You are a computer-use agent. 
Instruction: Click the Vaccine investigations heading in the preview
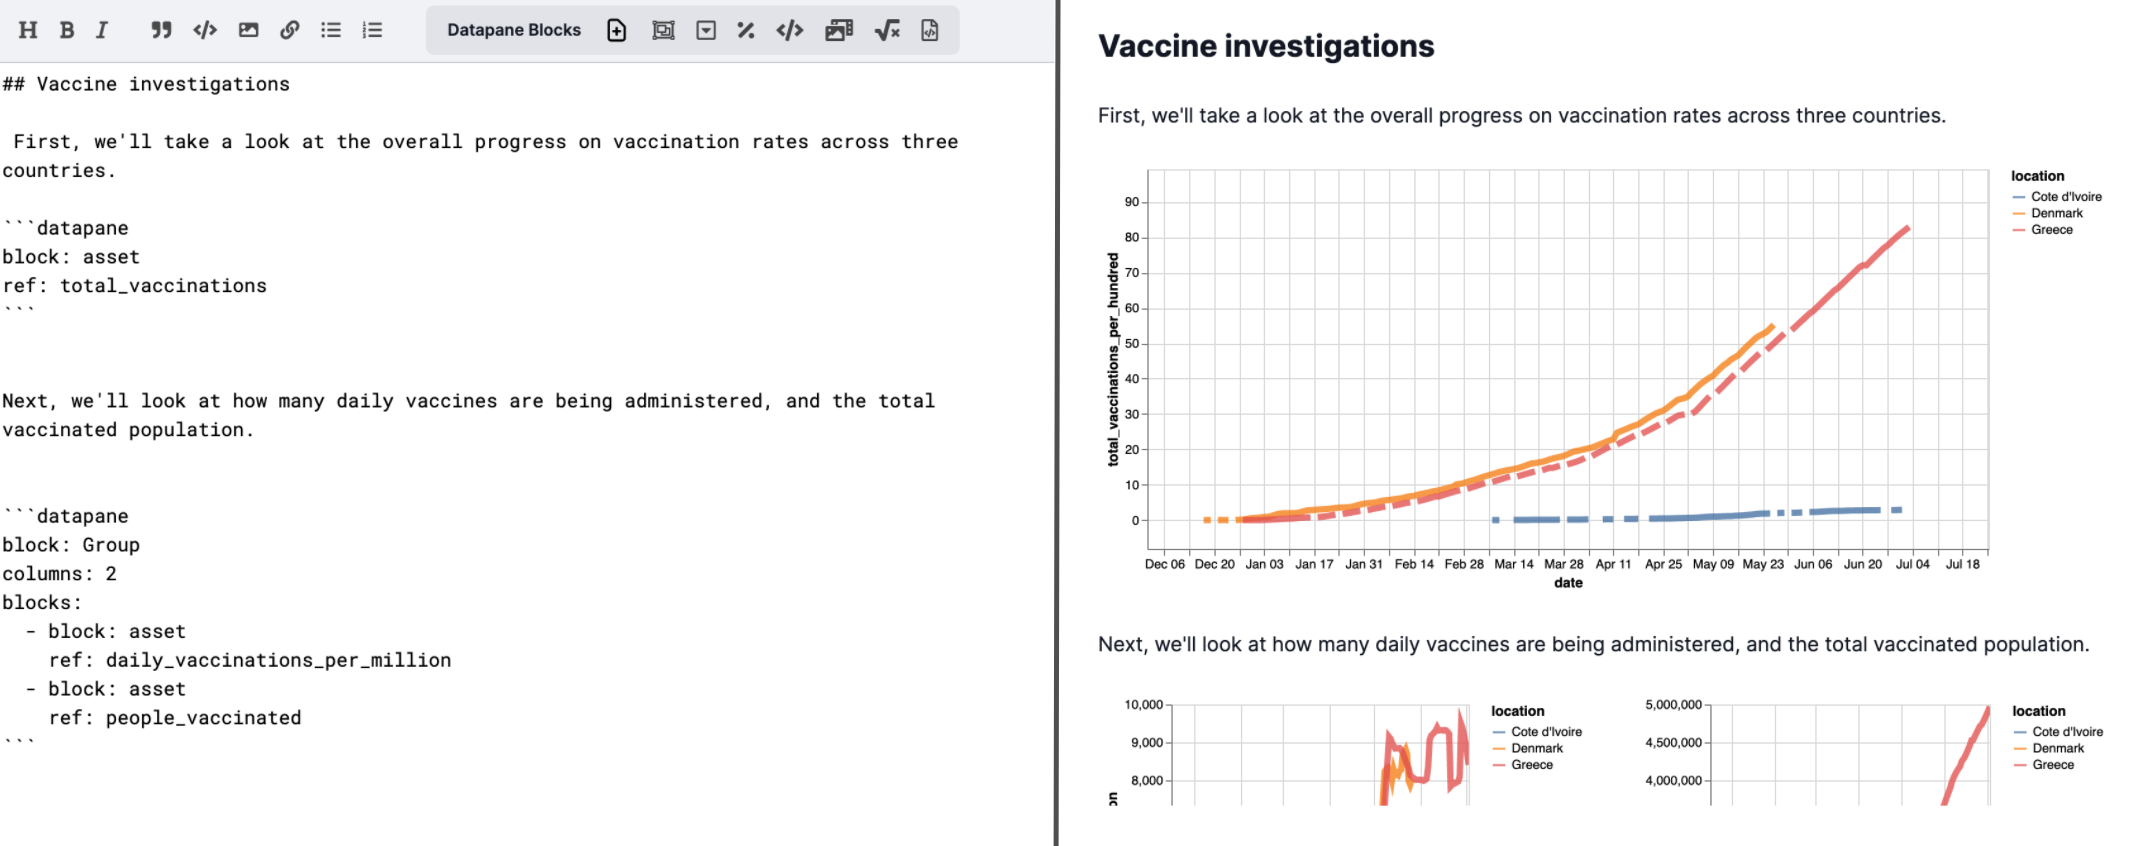tap(1266, 46)
